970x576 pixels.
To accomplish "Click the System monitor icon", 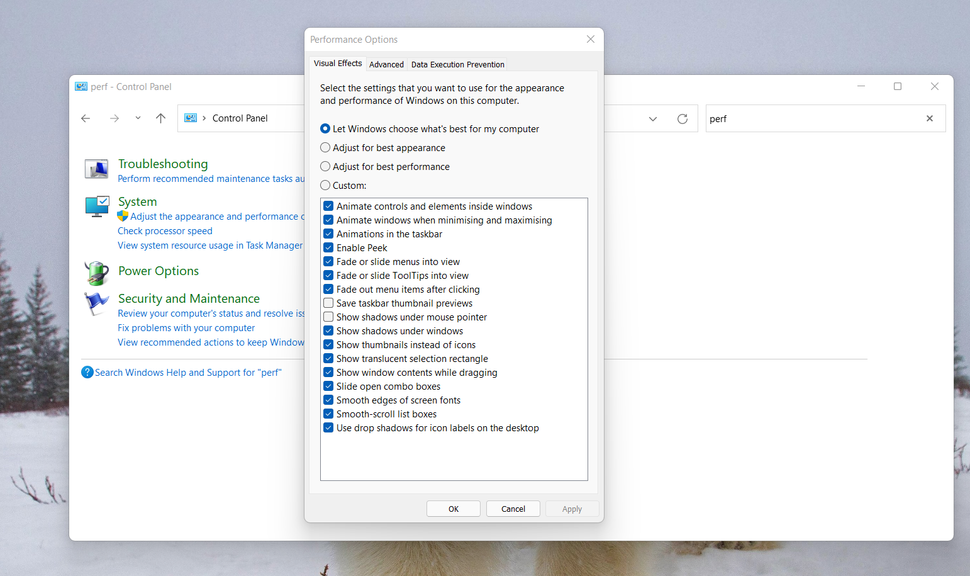I will tap(96, 208).
